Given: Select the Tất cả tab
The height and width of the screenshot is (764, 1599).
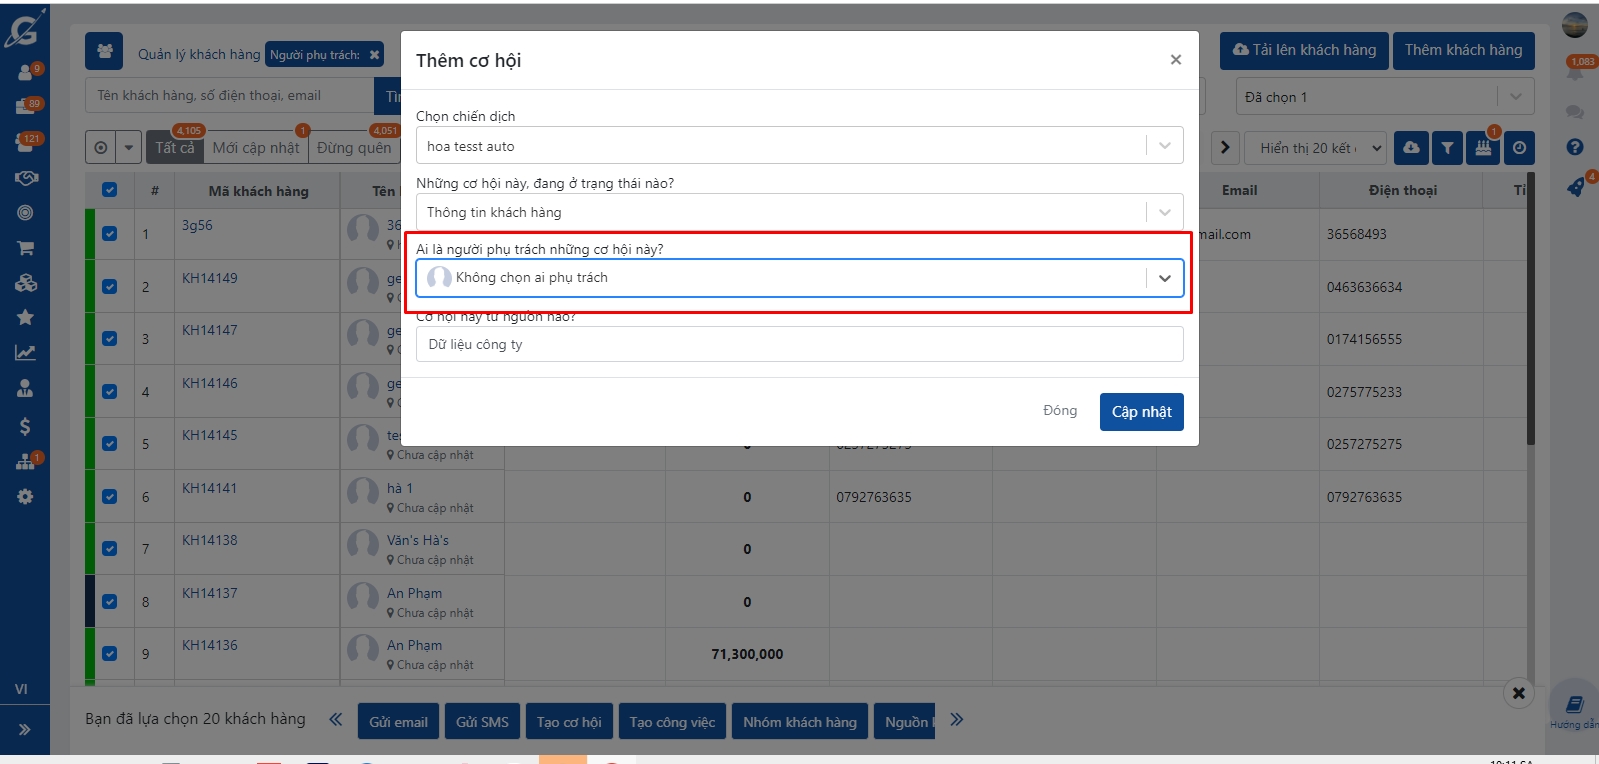Looking at the screenshot, I should (x=175, y=148).
